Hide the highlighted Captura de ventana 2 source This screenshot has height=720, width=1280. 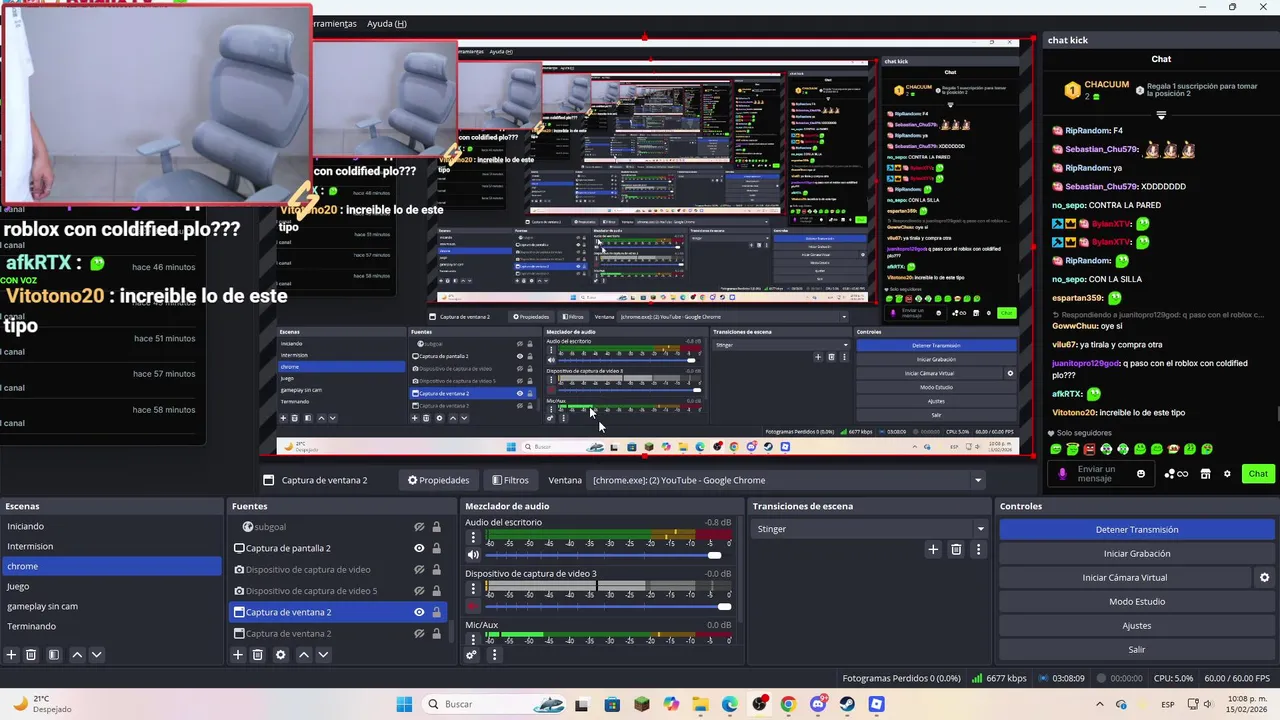point(419,612)
